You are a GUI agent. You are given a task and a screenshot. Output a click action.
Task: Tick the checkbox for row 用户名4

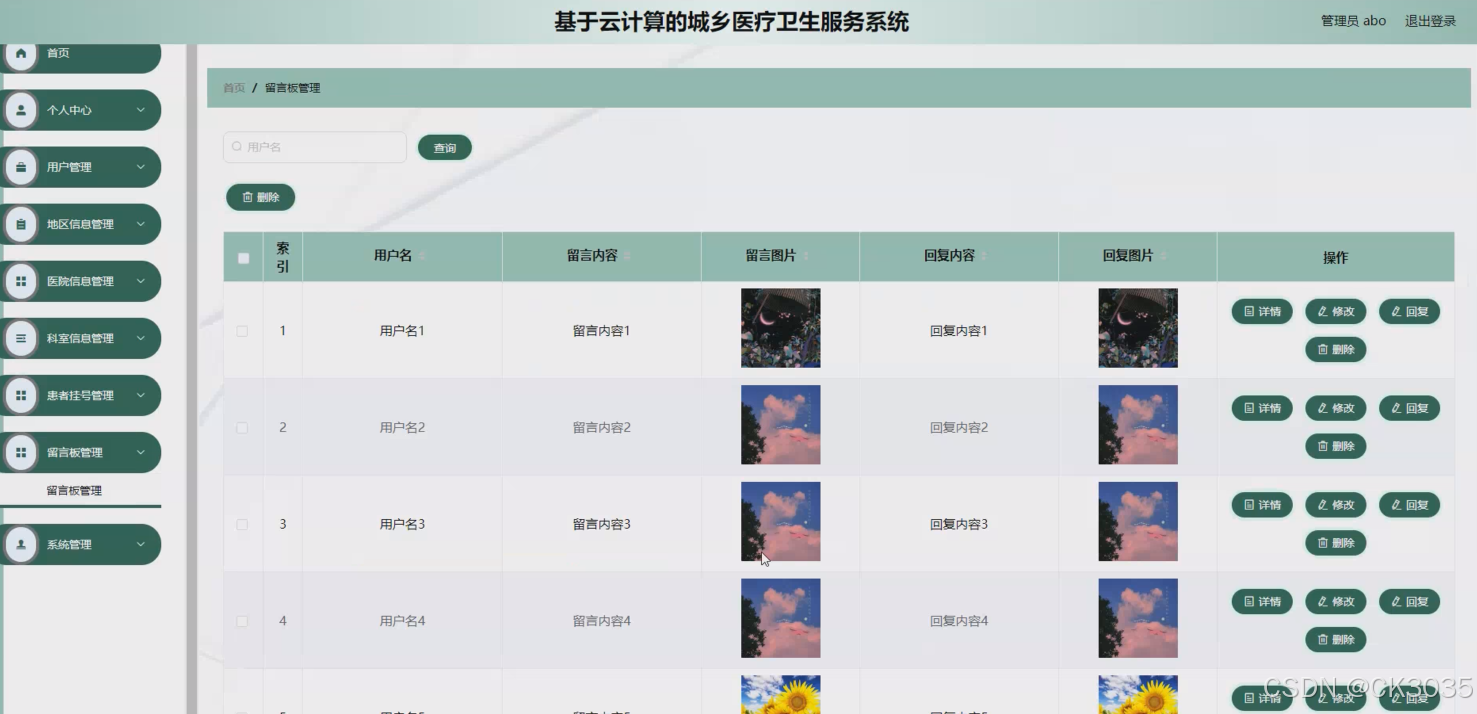242,621
